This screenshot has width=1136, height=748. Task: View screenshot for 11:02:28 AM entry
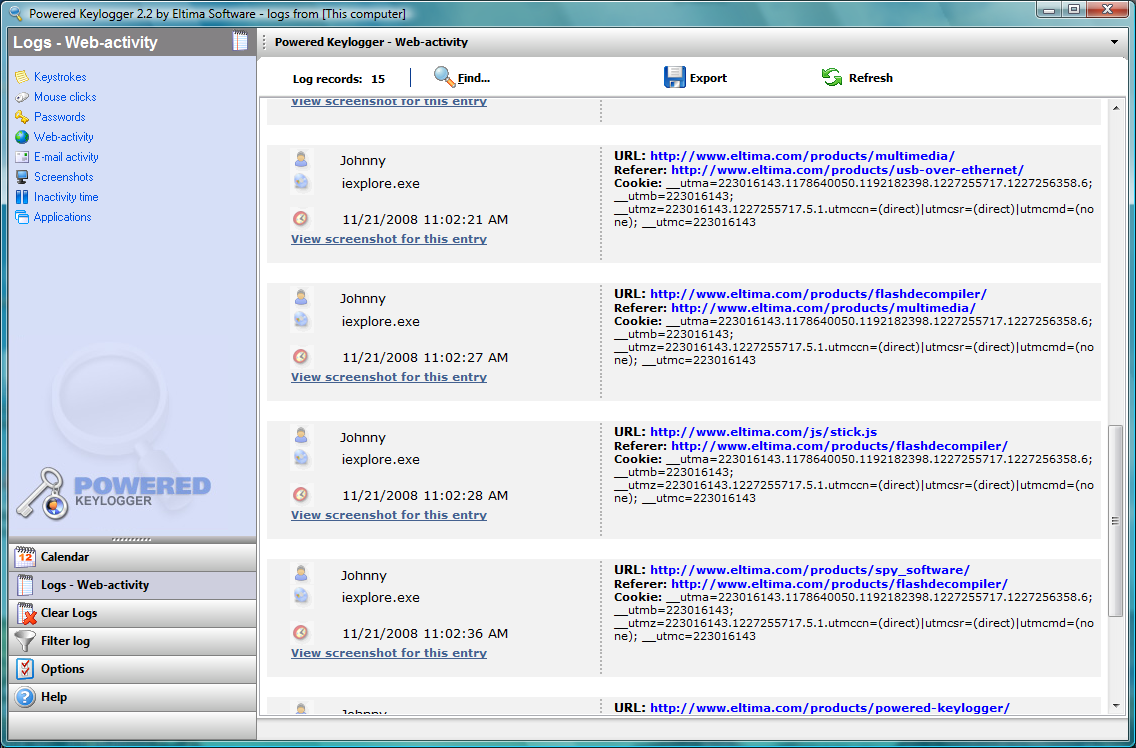[x=389, y=515]
